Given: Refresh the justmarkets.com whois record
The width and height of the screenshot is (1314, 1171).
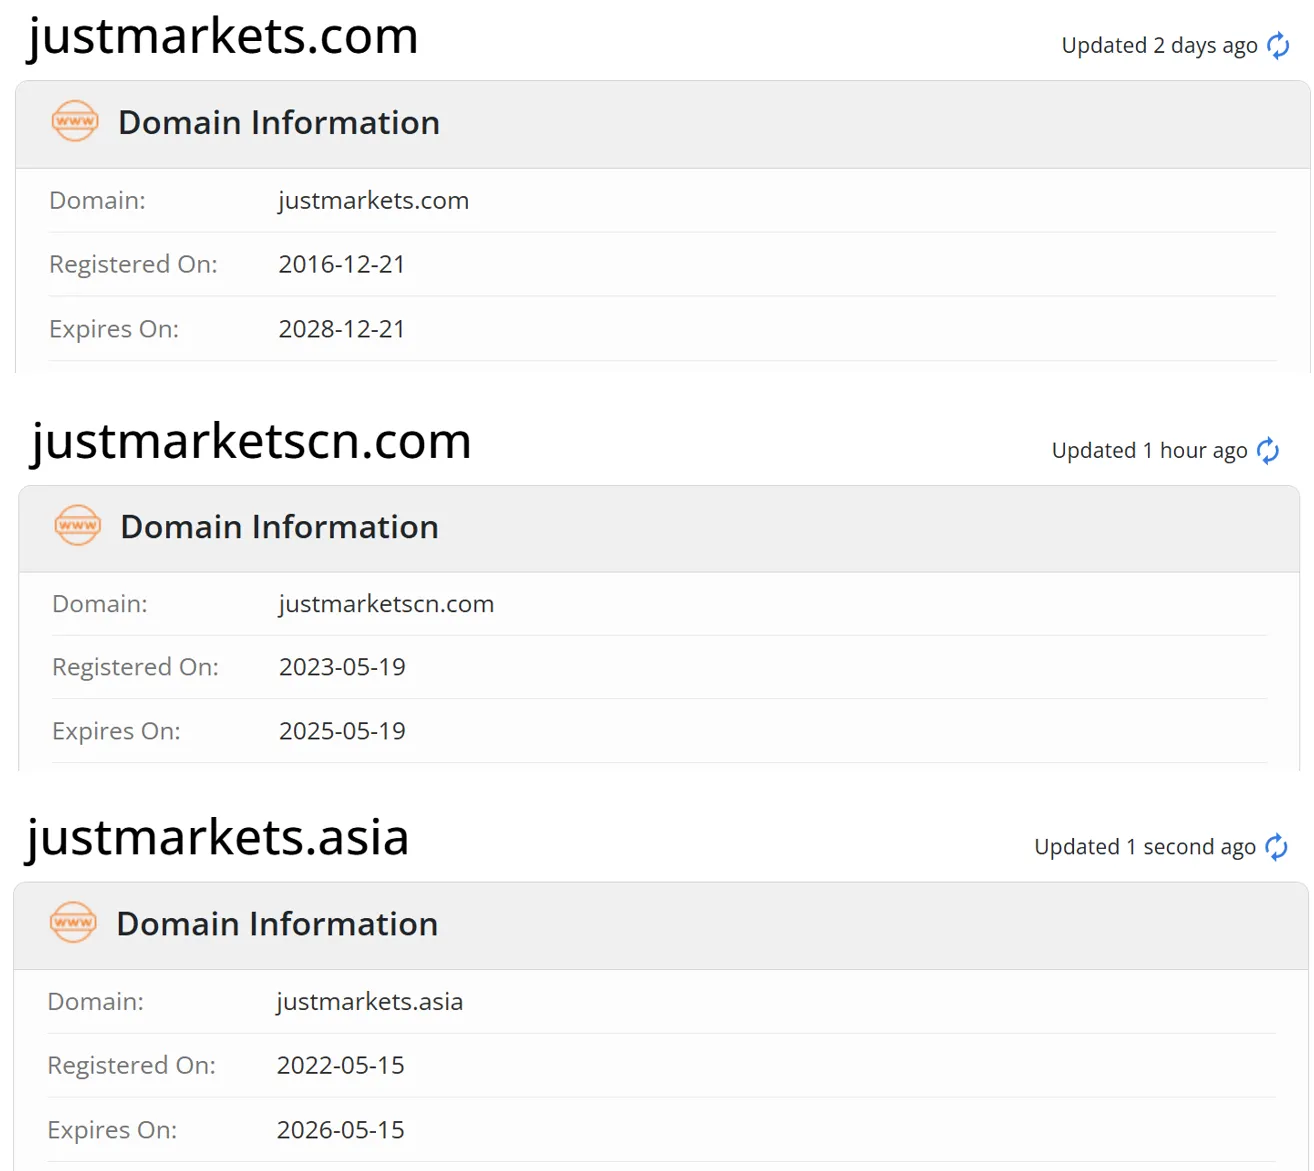Looking at the screenshot, I should coord(1278,46).
